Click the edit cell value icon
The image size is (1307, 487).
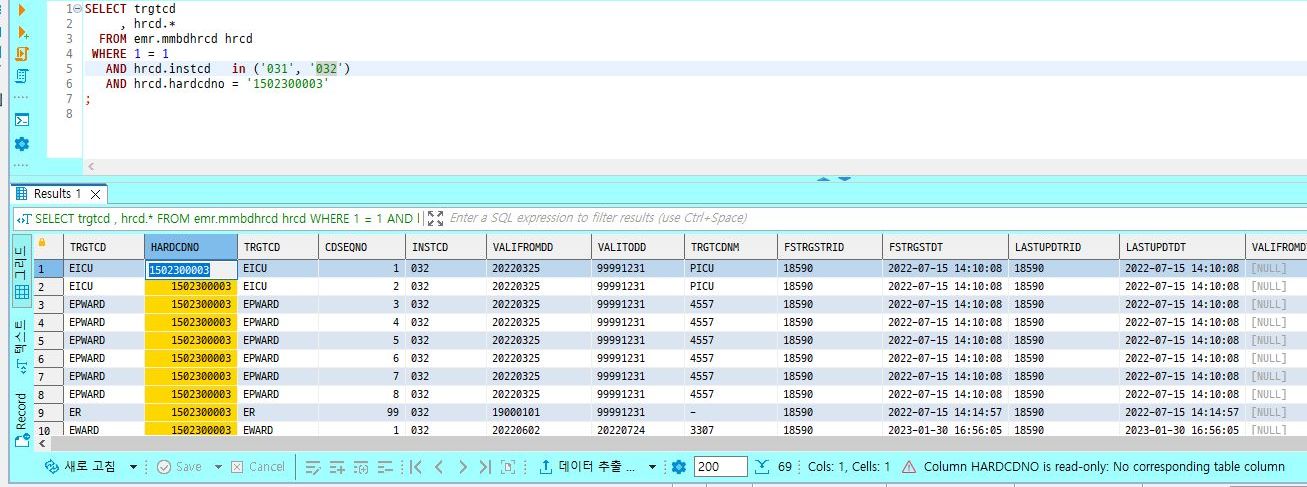click(x=313, y=467)
